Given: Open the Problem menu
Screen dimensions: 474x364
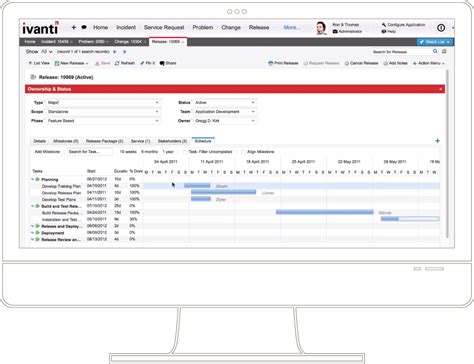Looking at the screenshot, I should point(203,27).
